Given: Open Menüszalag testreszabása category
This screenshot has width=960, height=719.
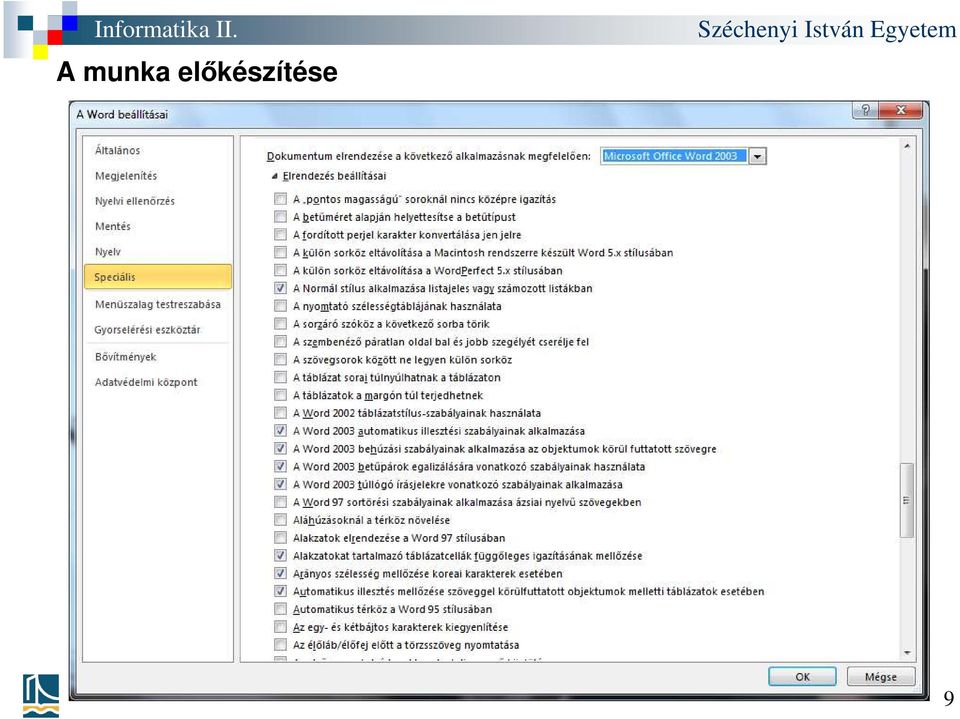Looking at the screenshot, I should (x=158, y=304).
